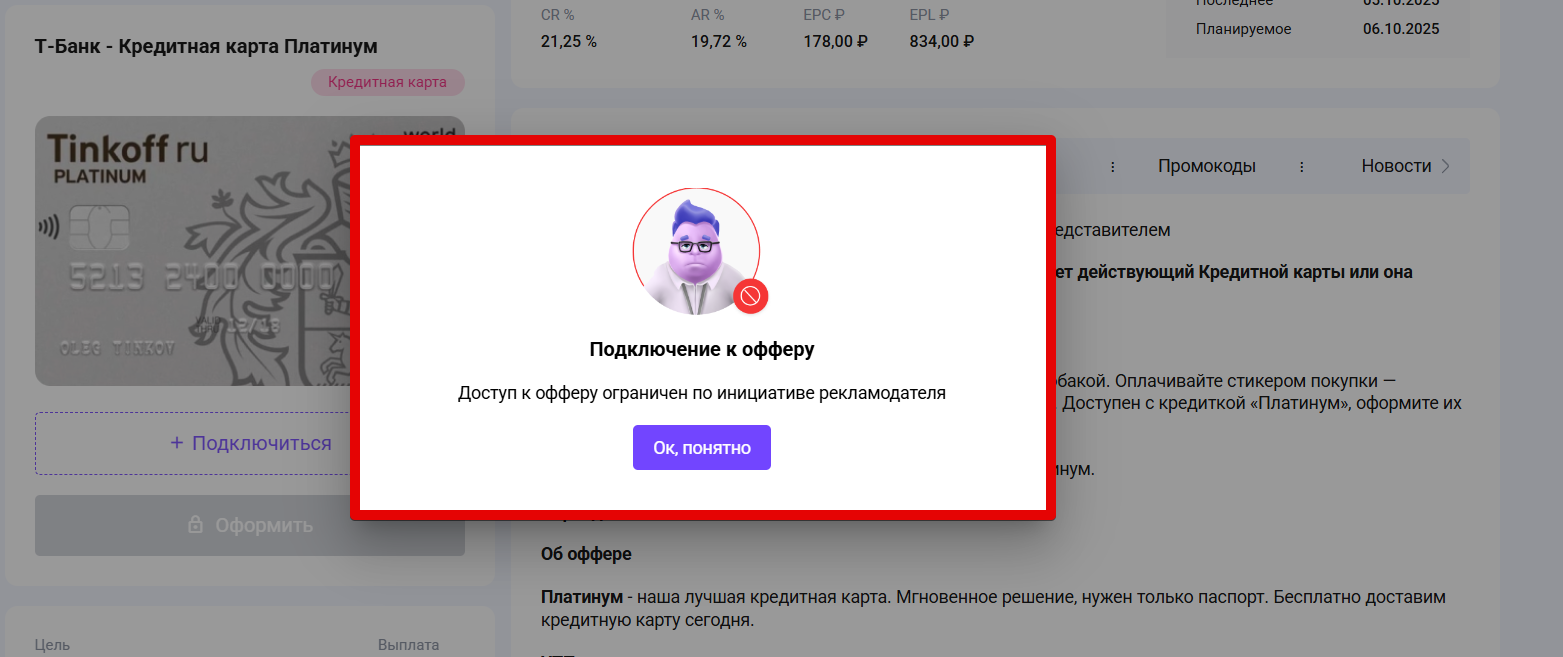
Task: Click the EPL ₽ value 834,00 ₽
Action: (x=942, y=41)
